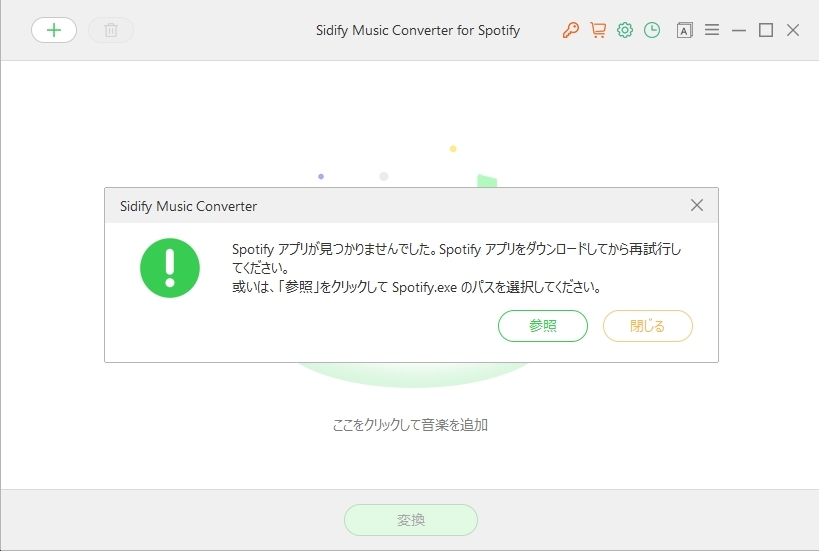Click the trash delete button
This screenshot has width=819, height=551.
(x=111, y=30)
